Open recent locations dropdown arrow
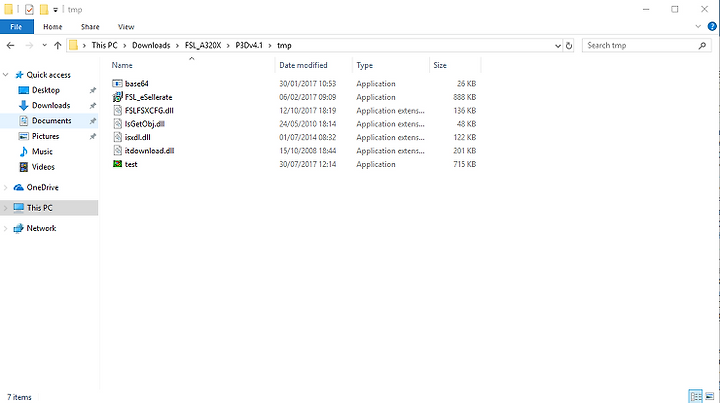Image resolution: width=720 pixels, height=403 pixels. 44,45
